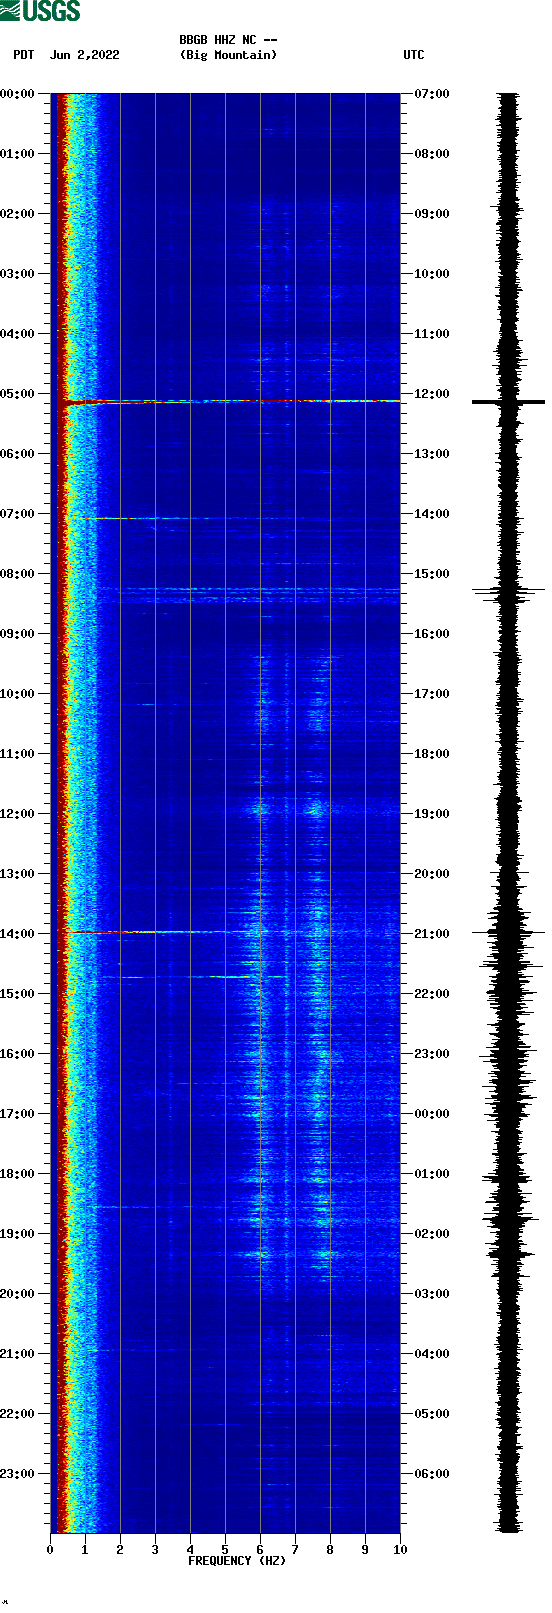Screen dimensions: 552x1613
Task: Click the 20:00 PDT axis label
Action: (18, 1294)
